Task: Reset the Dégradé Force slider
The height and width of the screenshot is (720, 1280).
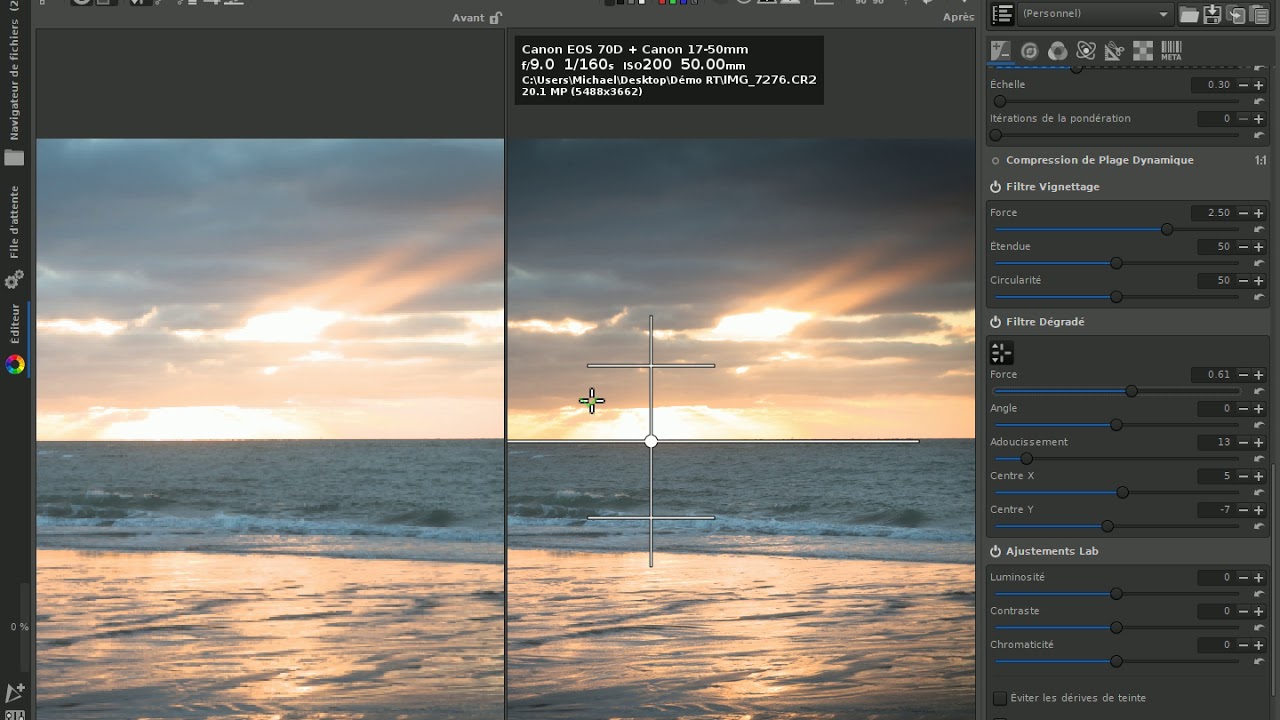Action: pyautogui.click(x=1259, y=391)
